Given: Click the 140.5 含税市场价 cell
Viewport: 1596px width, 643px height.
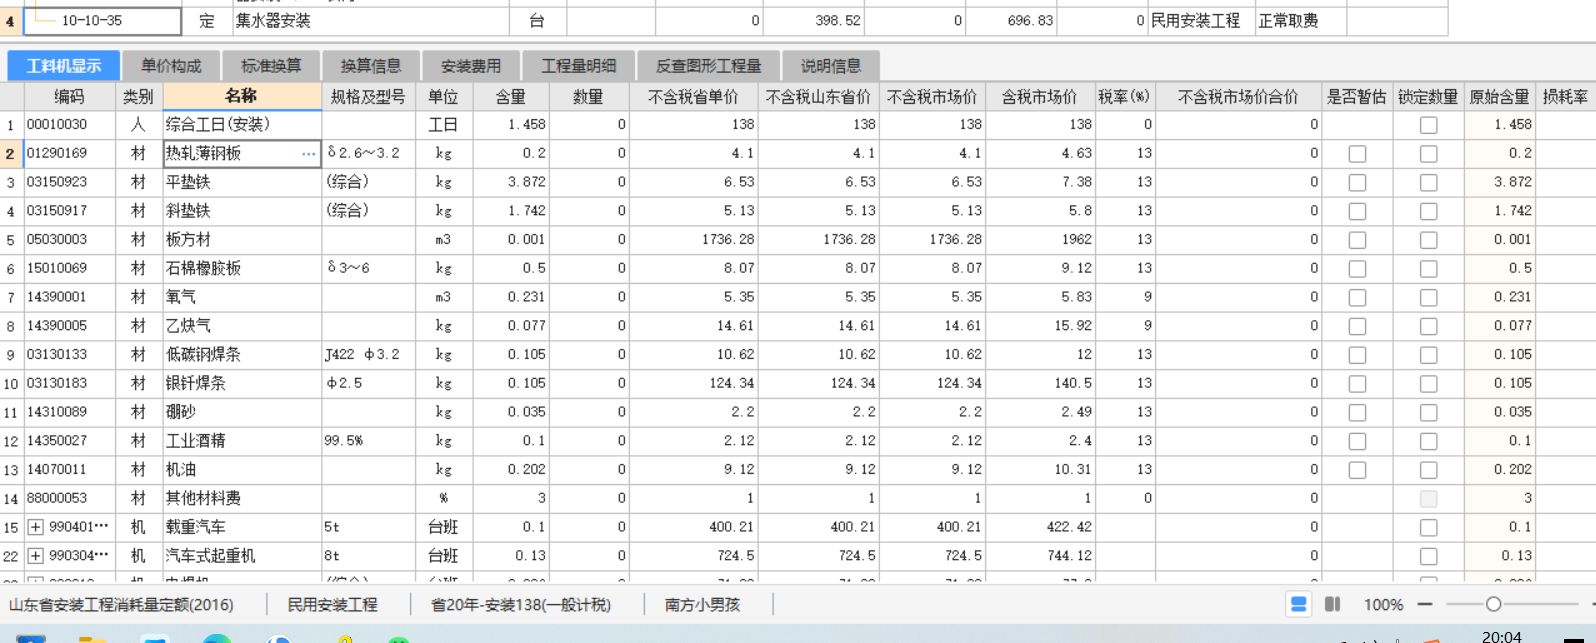Looking at the screenshot, I should (x=1039, y=384).
